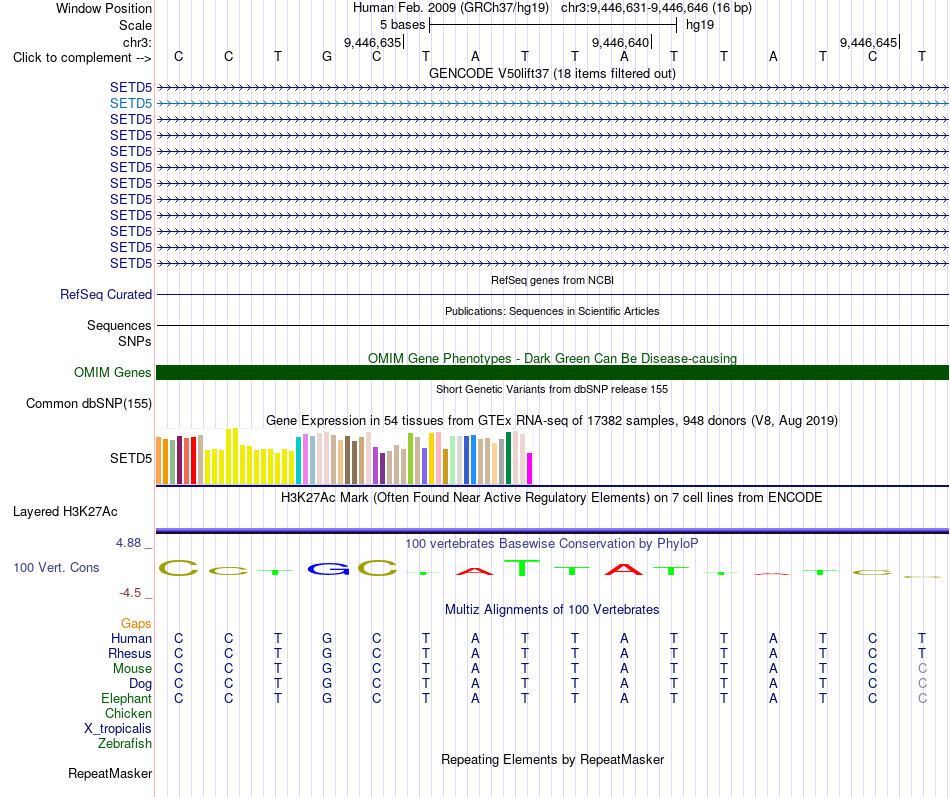Select the SETD5 label beside the GTEx bar chart

click(131, 458)
